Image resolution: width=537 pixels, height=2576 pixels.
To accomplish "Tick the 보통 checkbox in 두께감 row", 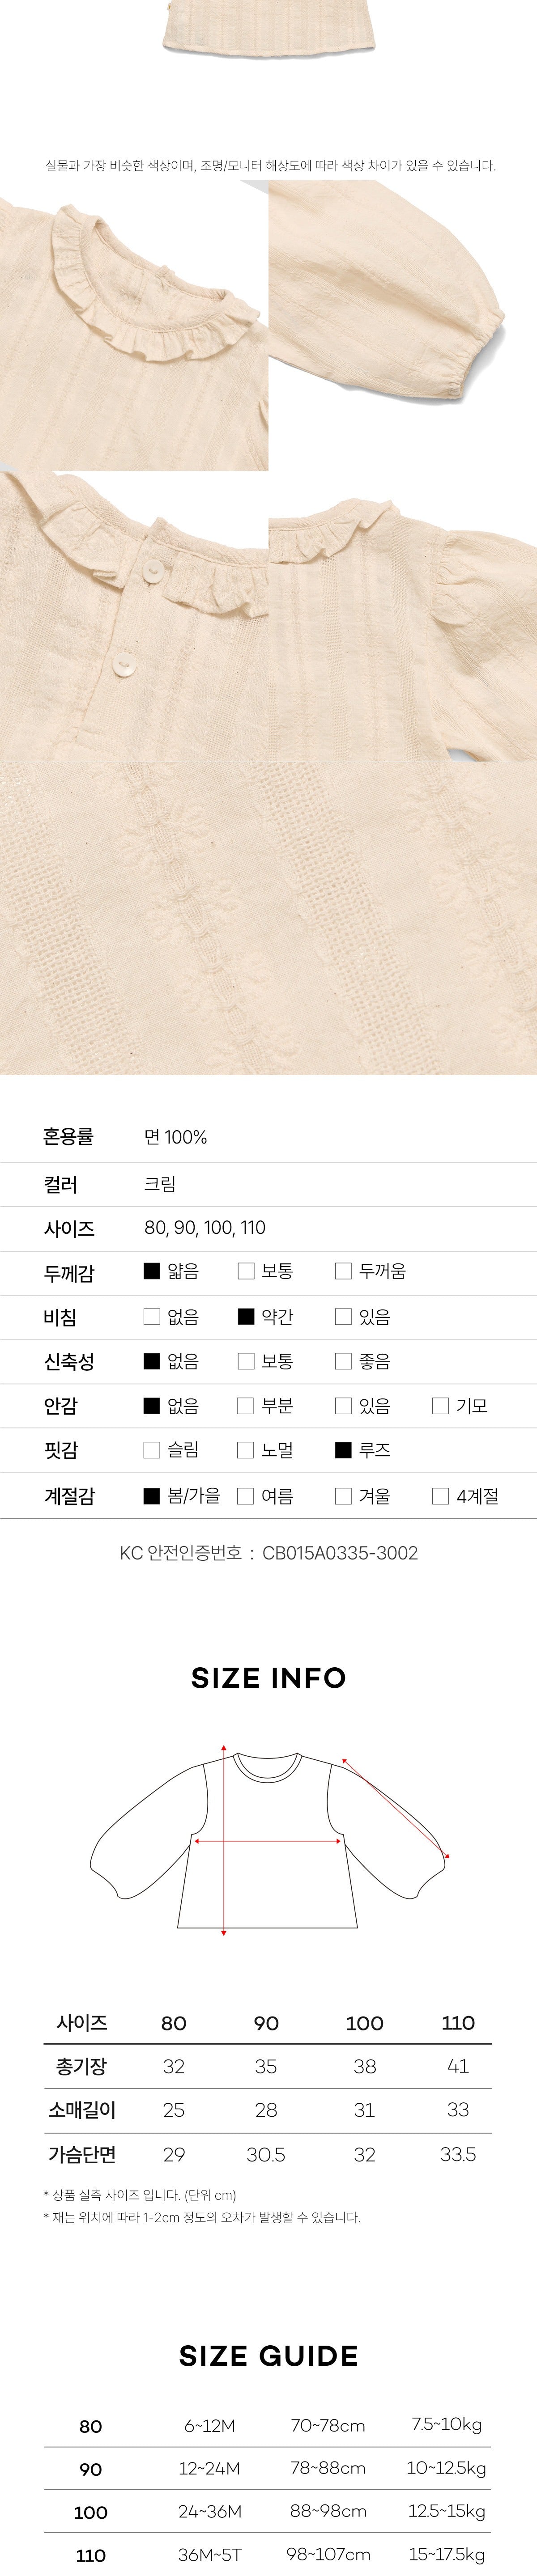I will (246, 1271).
